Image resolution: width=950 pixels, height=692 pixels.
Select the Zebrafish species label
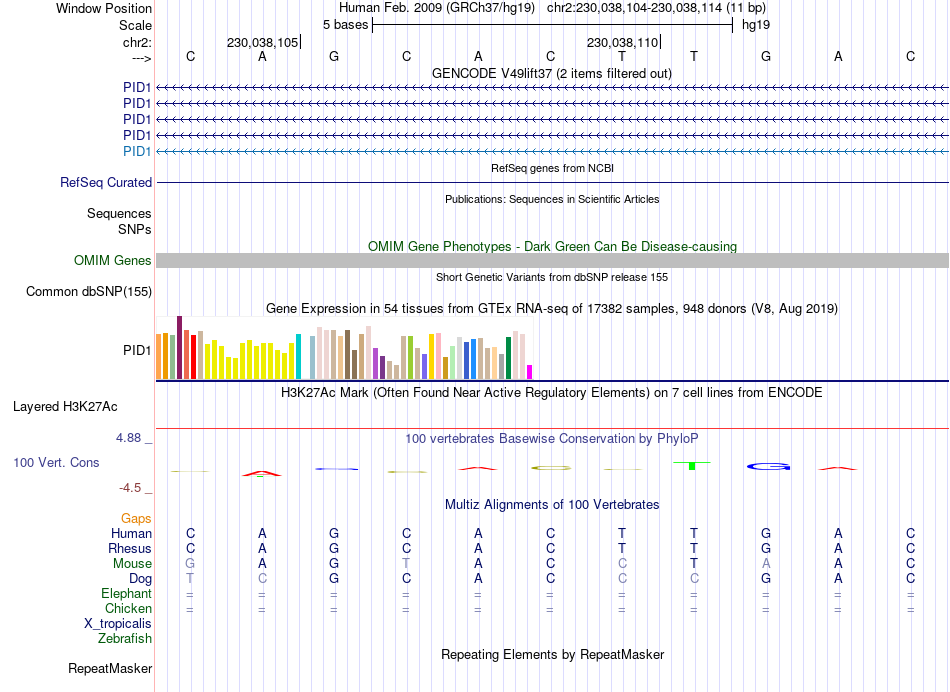coord(125,638)
